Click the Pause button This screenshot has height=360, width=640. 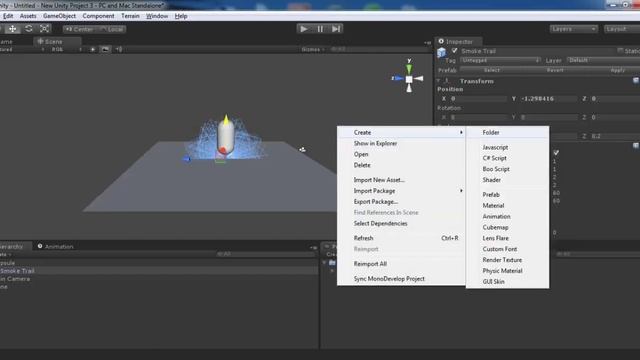[320, 29]
